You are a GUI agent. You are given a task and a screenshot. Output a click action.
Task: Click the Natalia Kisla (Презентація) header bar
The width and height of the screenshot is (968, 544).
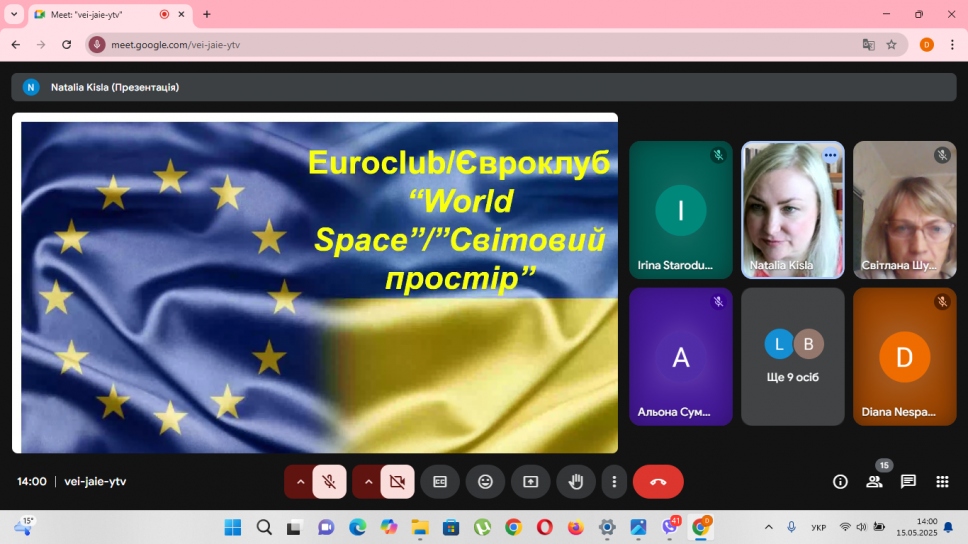pyautogui.click(x=483, y=87)
